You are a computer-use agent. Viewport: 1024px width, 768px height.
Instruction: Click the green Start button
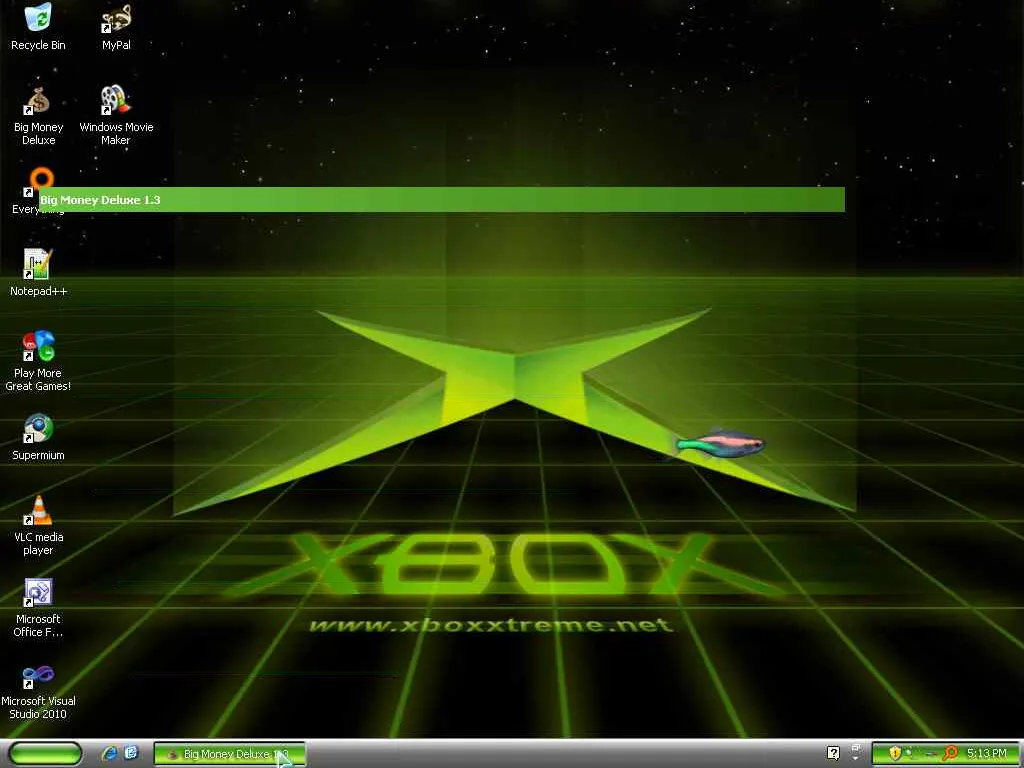point(45,754)
